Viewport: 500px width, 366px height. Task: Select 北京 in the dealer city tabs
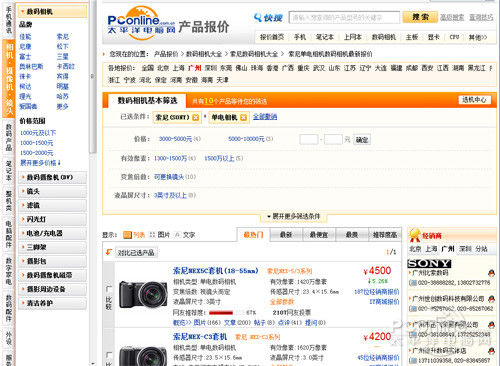(x=415, y=249)
